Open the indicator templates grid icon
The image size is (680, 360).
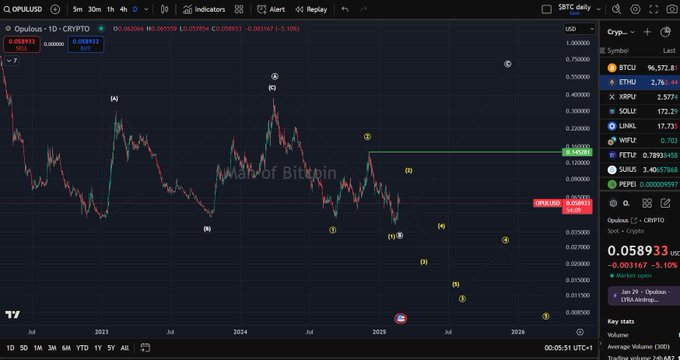coord(239,9)
